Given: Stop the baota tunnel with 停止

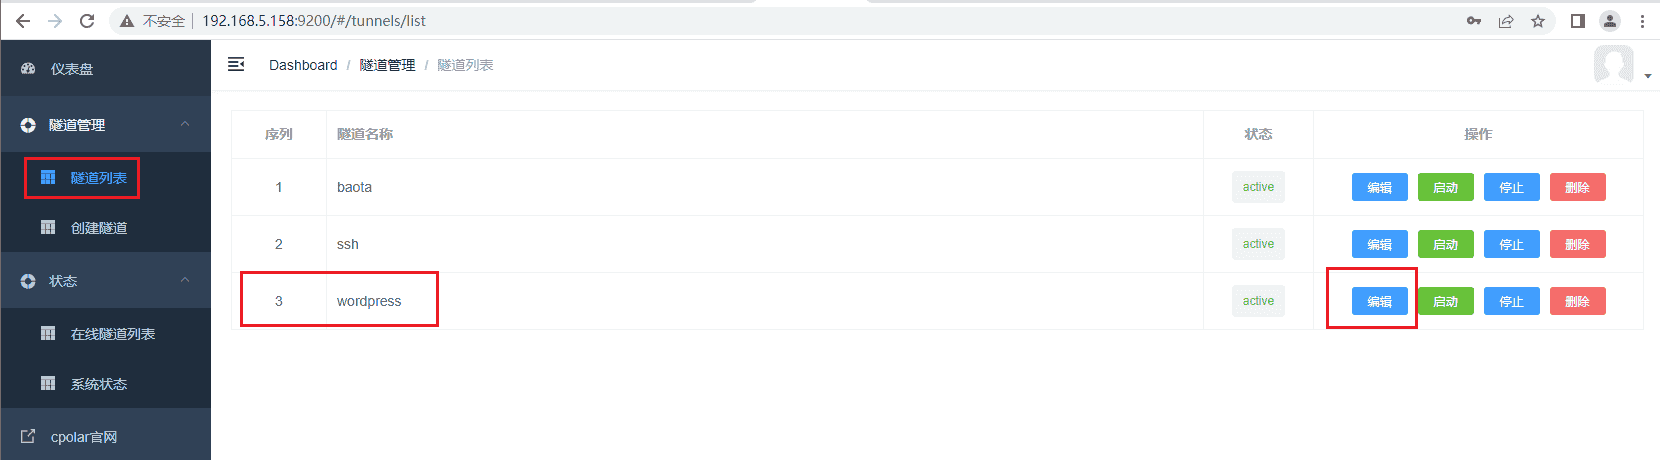Looking at the screenshot, I should coord(1511,187).
